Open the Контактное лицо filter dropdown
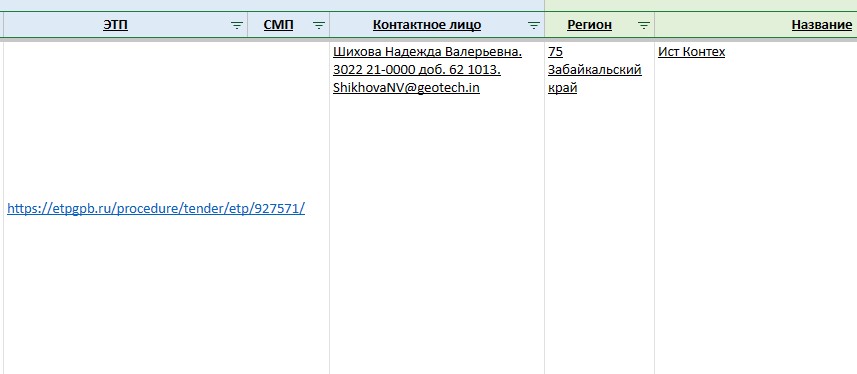This screenshot has height=374, width=857. [x=534, y=25]
